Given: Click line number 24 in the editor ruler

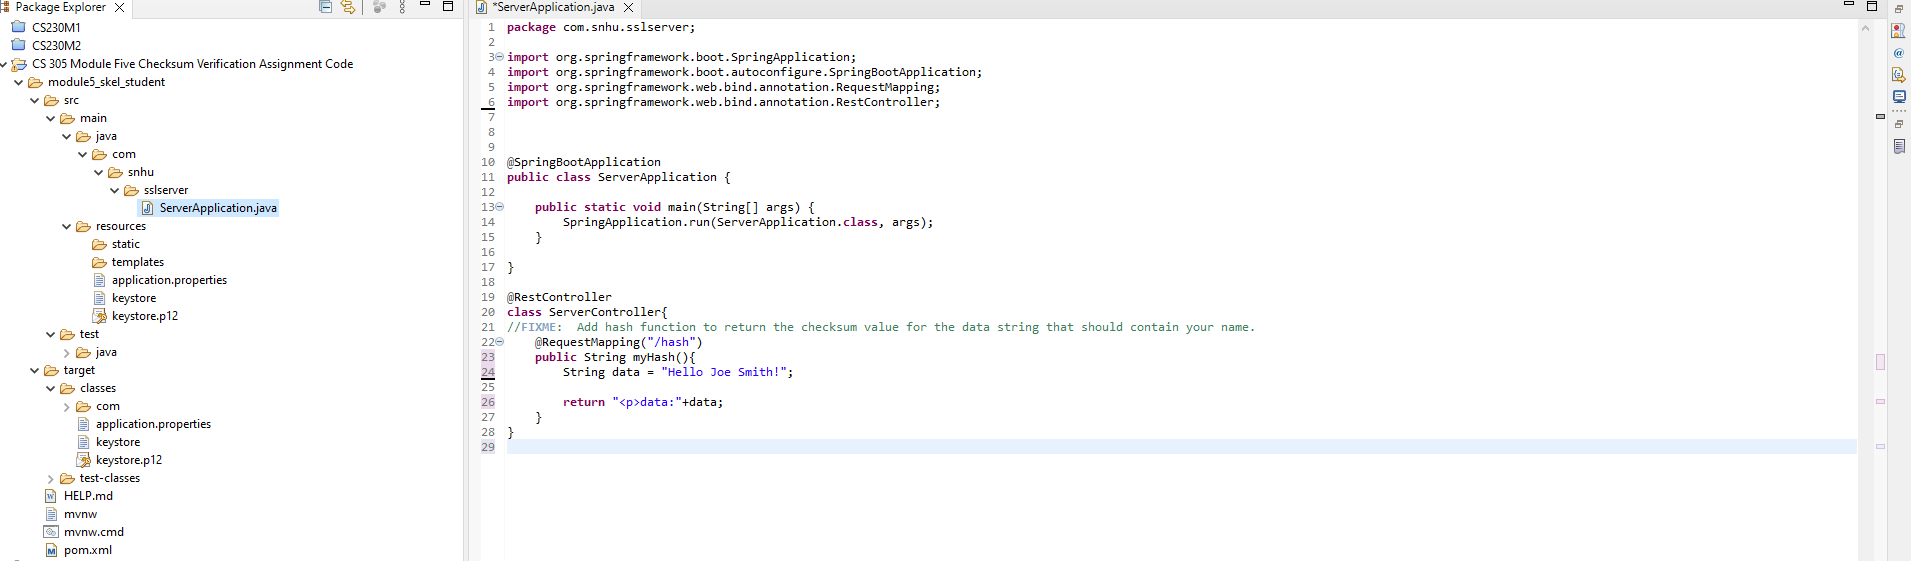Looking at the screenshot, I should coord(488,372).
